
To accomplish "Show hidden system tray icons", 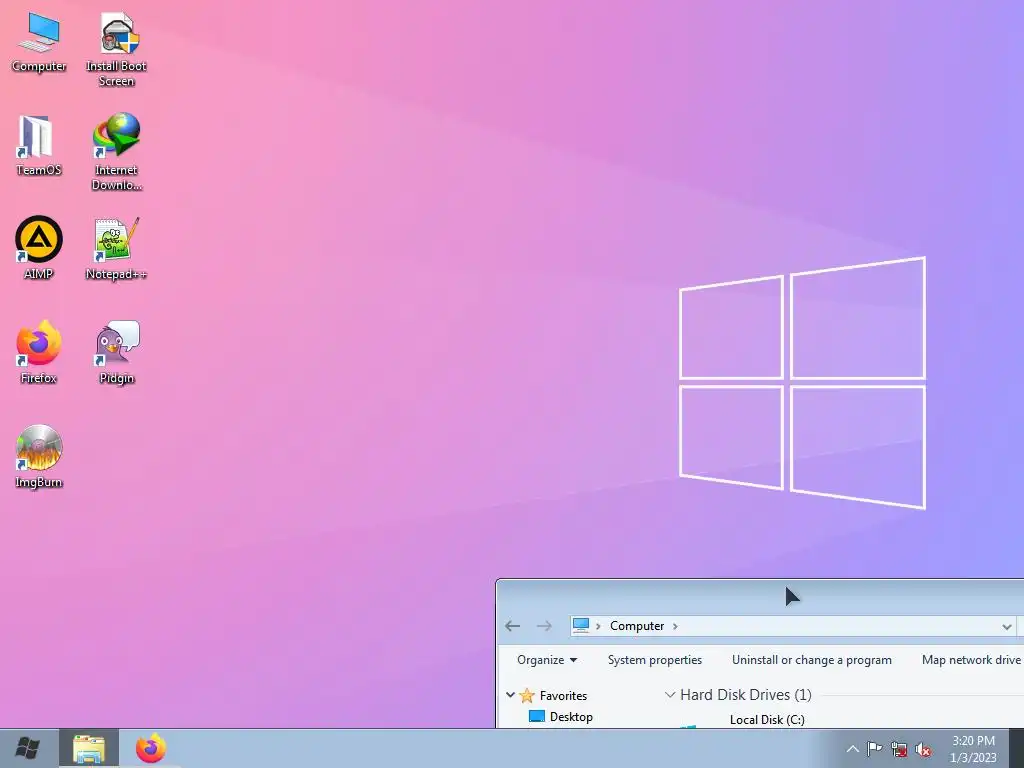I will (x=852, y=749).
